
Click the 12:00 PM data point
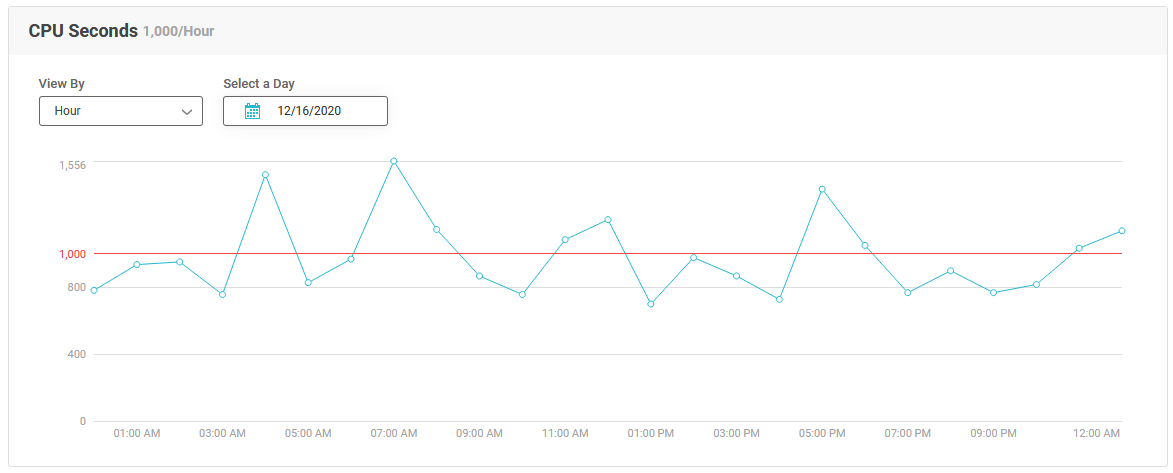(x=608, y=219)
